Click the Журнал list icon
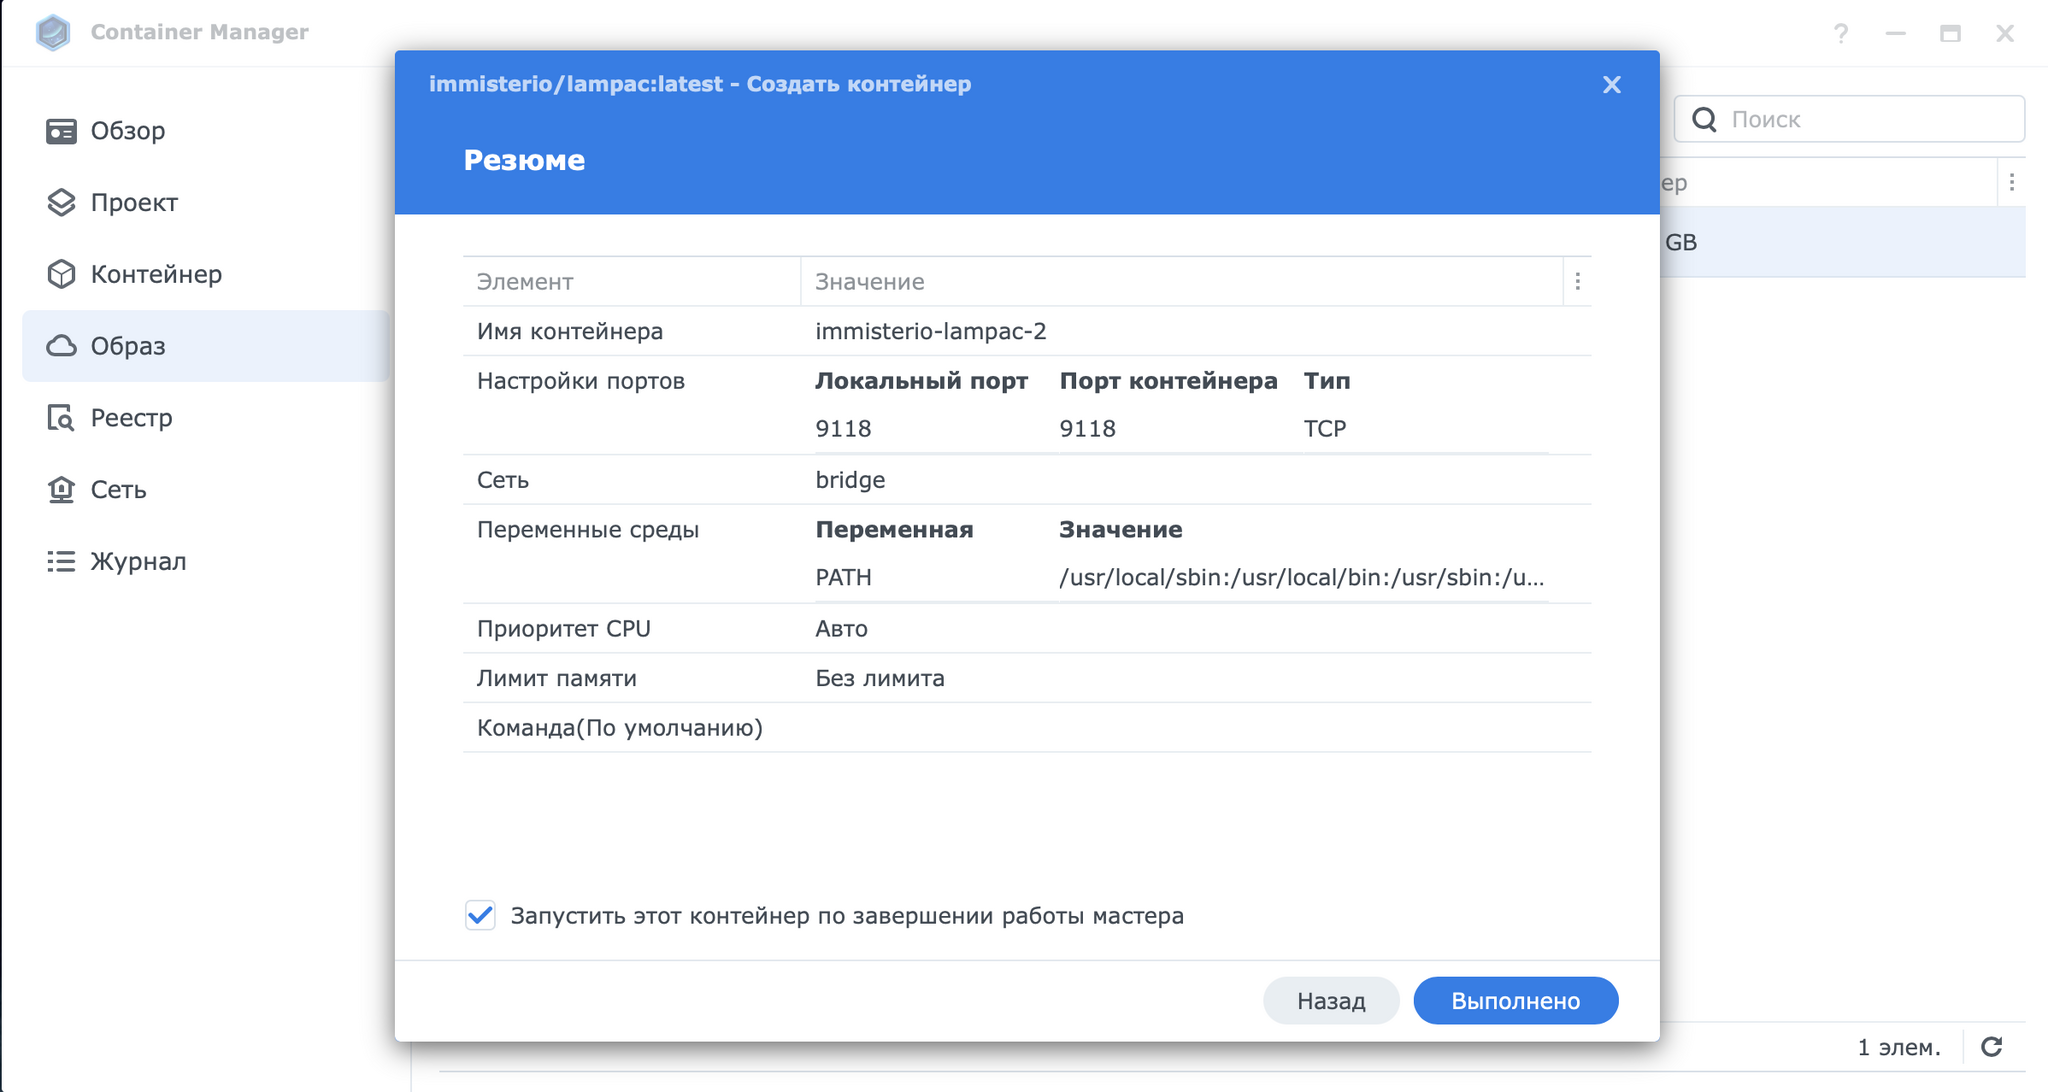 tap(61, 562)
